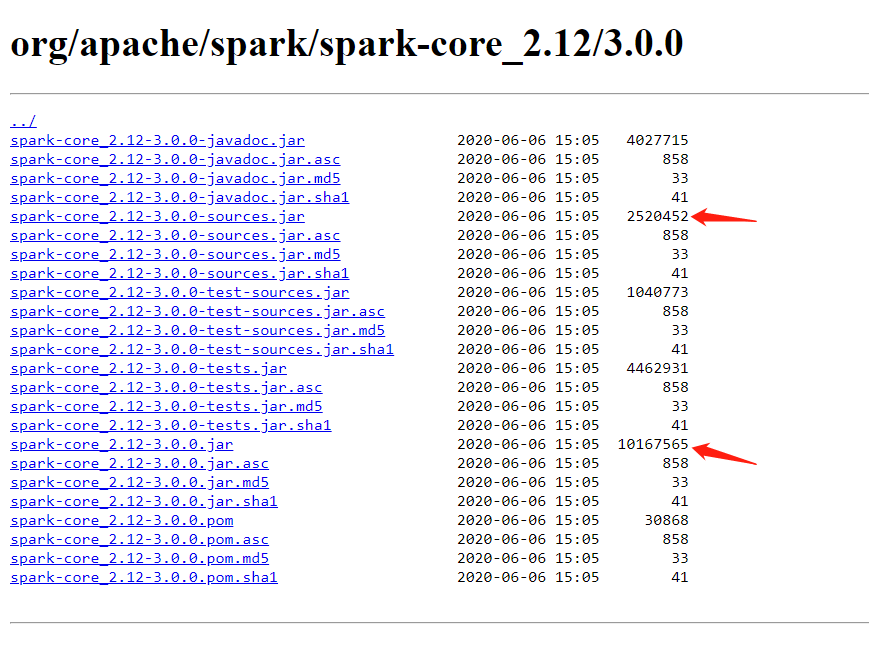Open spark-core_2.12-3.0.0-test-sources.jar.sha1 link
869x653 pixels.
(202, 349)
